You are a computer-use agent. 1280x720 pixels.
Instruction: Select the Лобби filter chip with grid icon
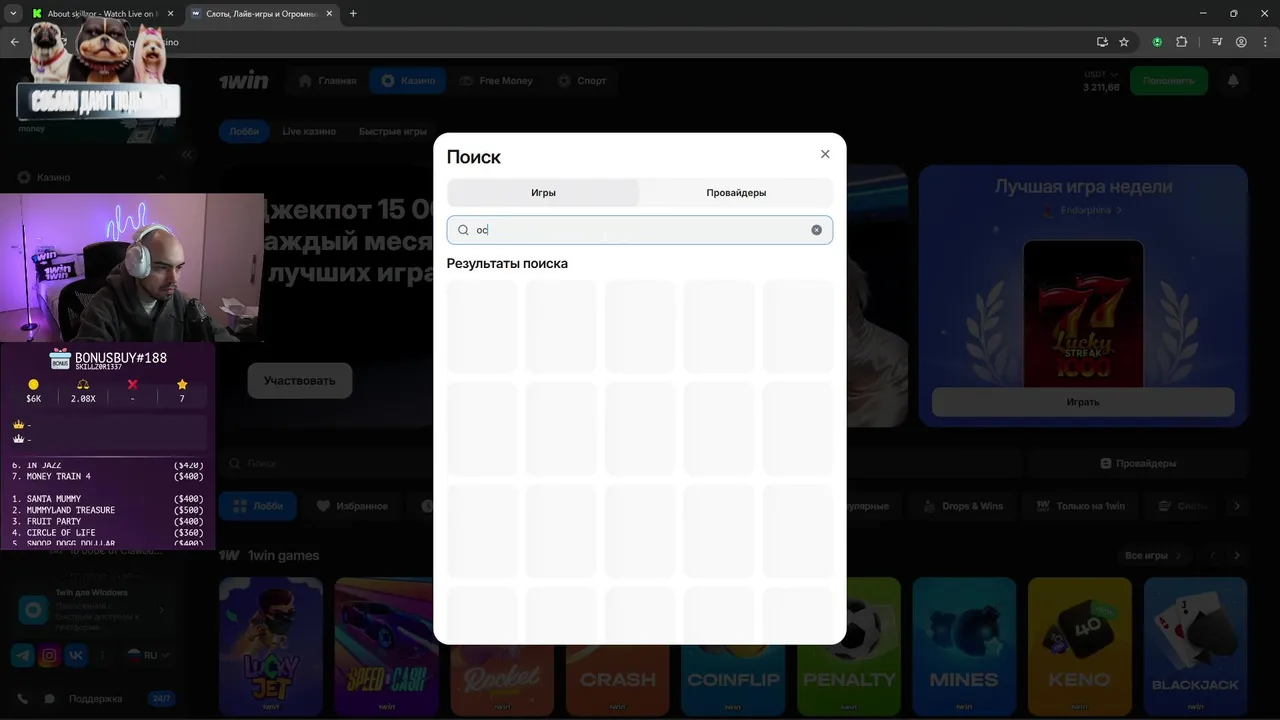pos(258,506)
